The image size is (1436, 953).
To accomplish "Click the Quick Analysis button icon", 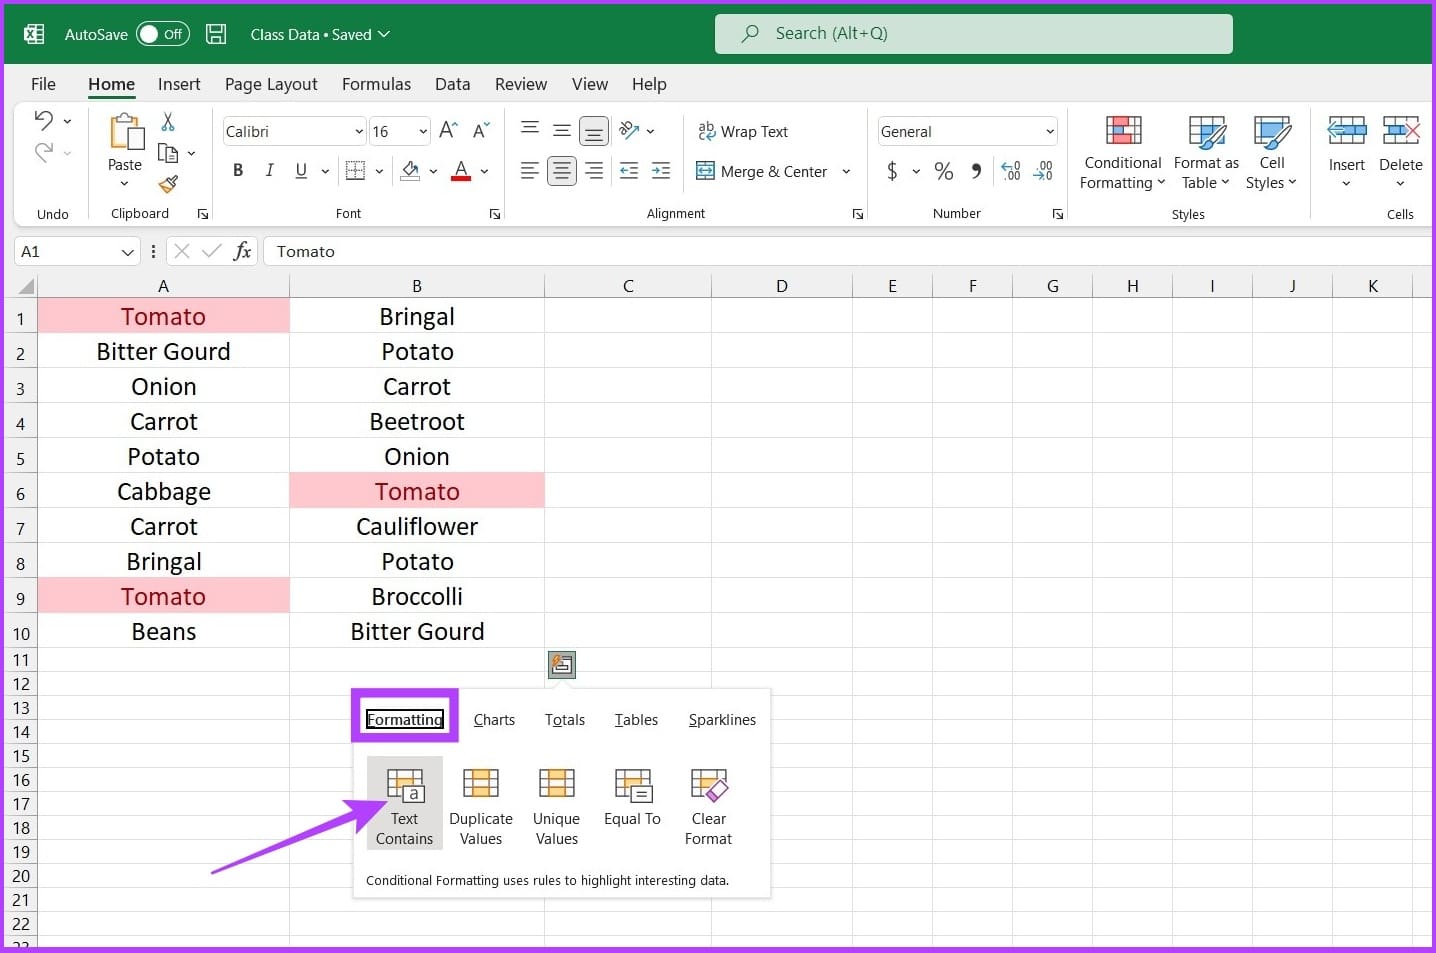I will (x=562, y=664).
